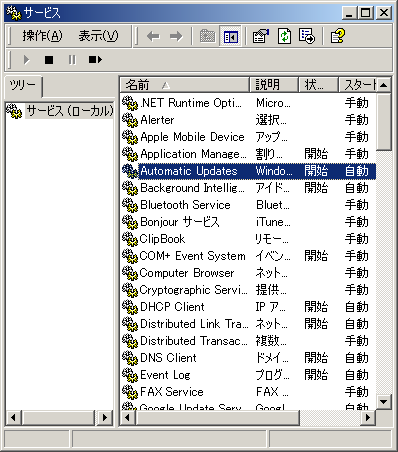Toggle the console tree show/hide icon
Image resolution: width=398 pixels, height=452 pixels.
click(x=231, y=36)
